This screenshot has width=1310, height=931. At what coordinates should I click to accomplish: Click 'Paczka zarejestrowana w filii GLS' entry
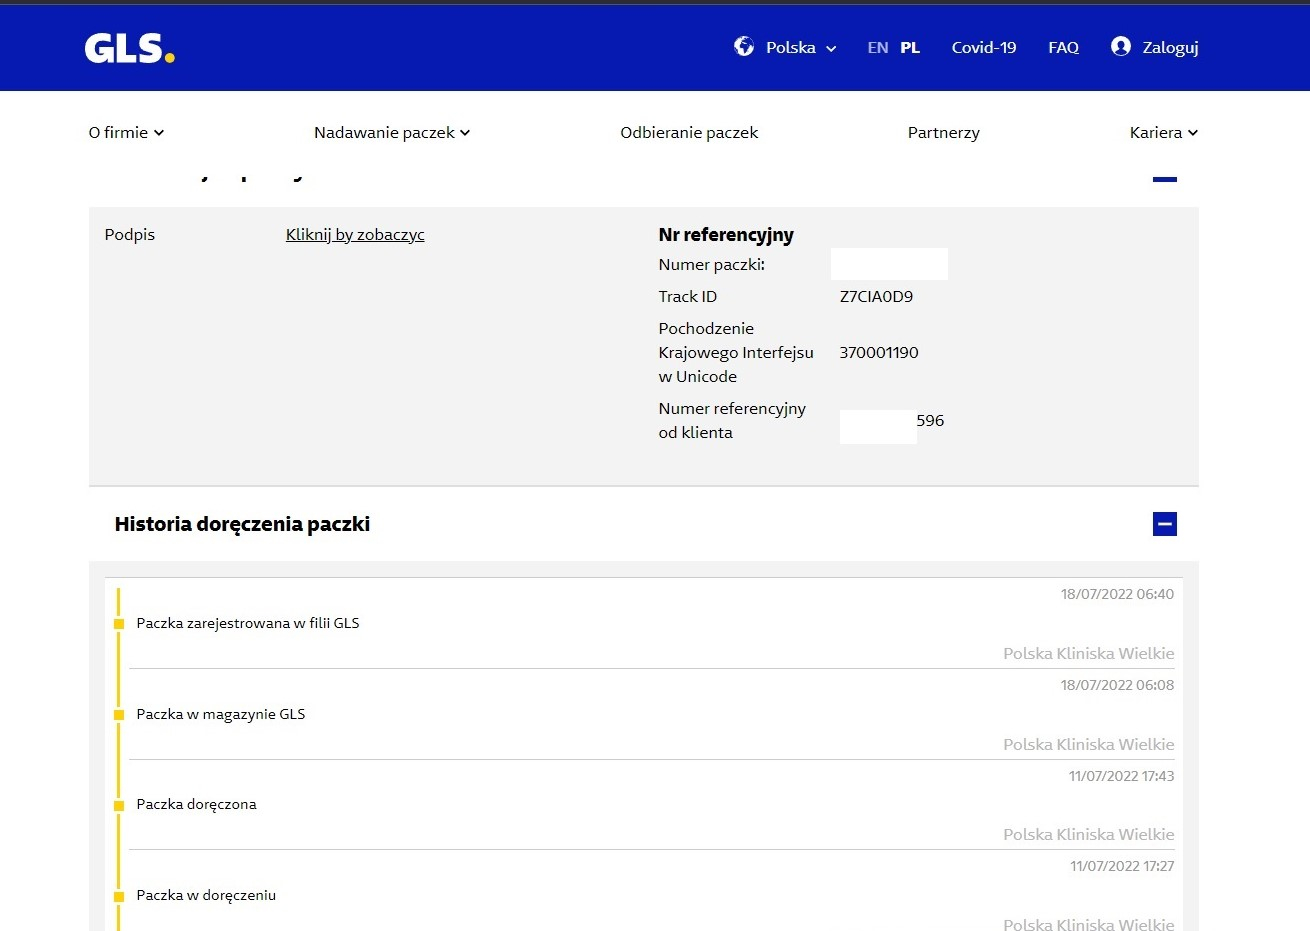click(x=248, y=623)
